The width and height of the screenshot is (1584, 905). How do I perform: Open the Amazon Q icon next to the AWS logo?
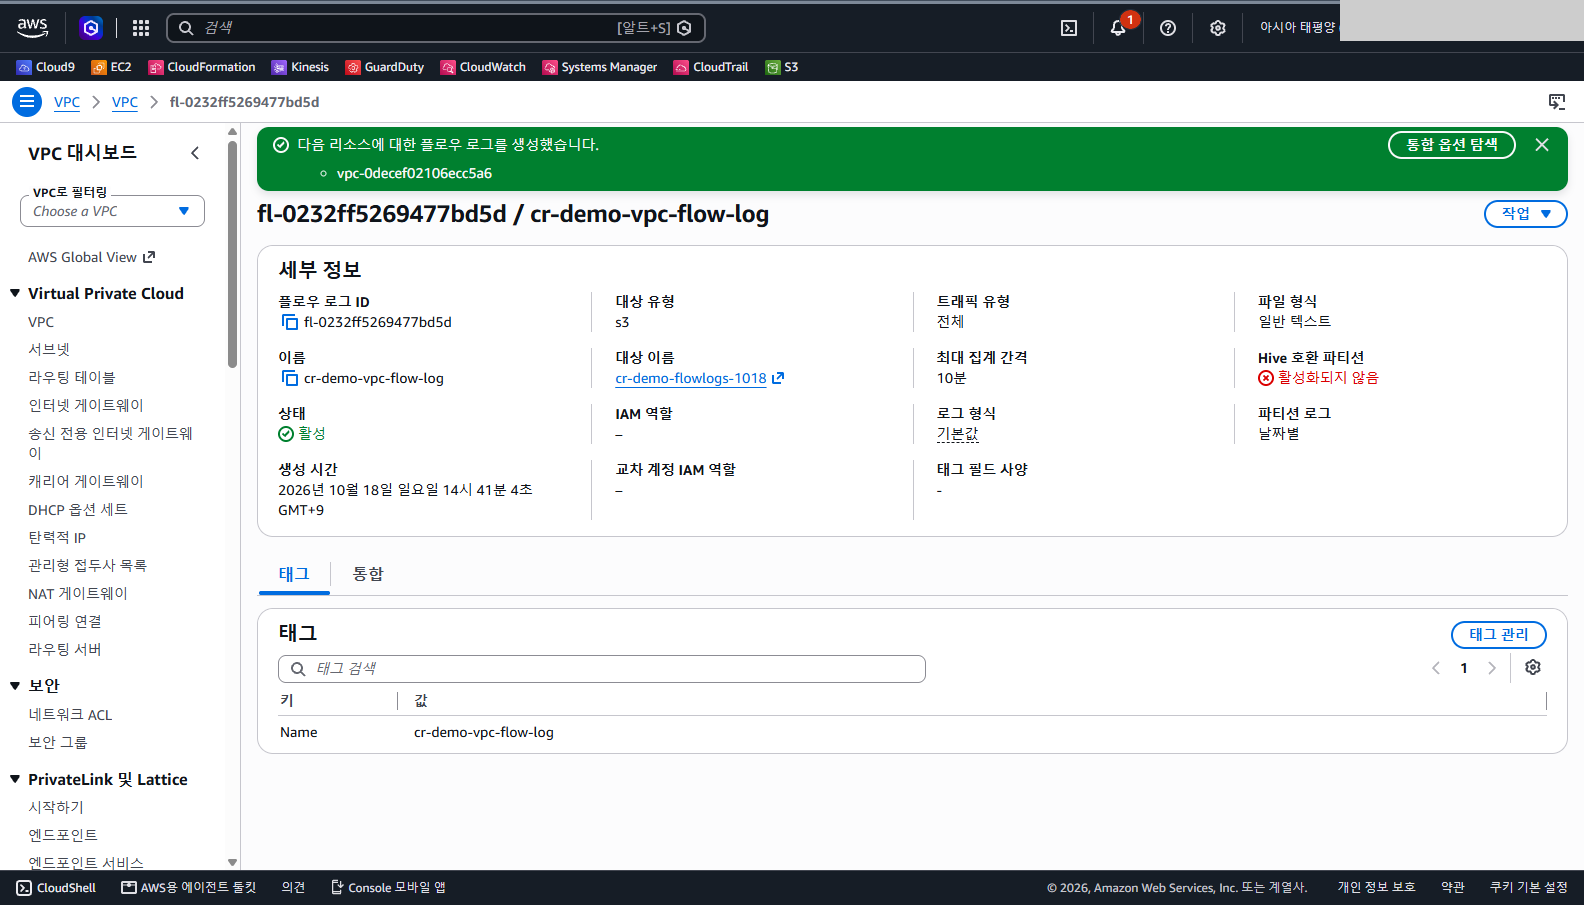coord(91,28)
